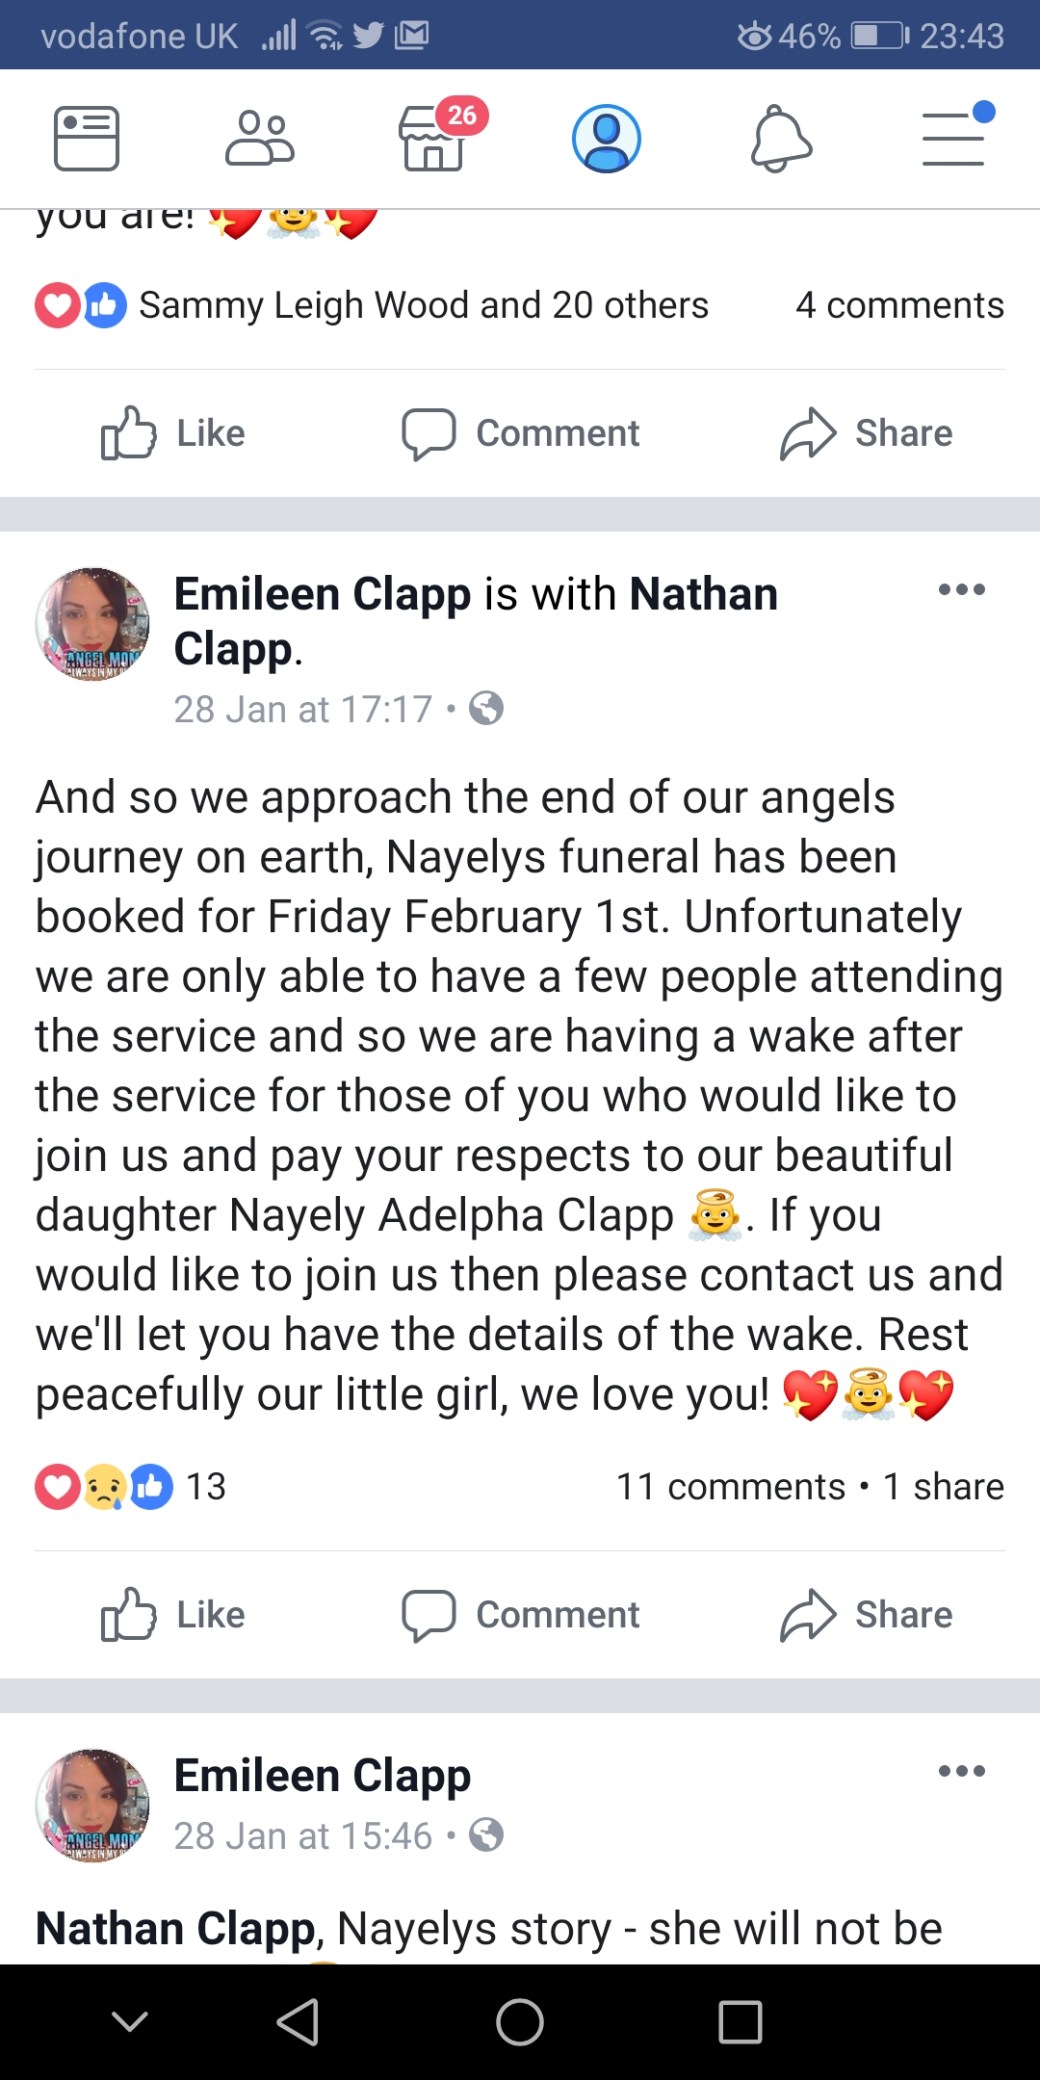1040x2080 pixels.
Task: Open the Profile tab icon
Action: click(606, 138)
